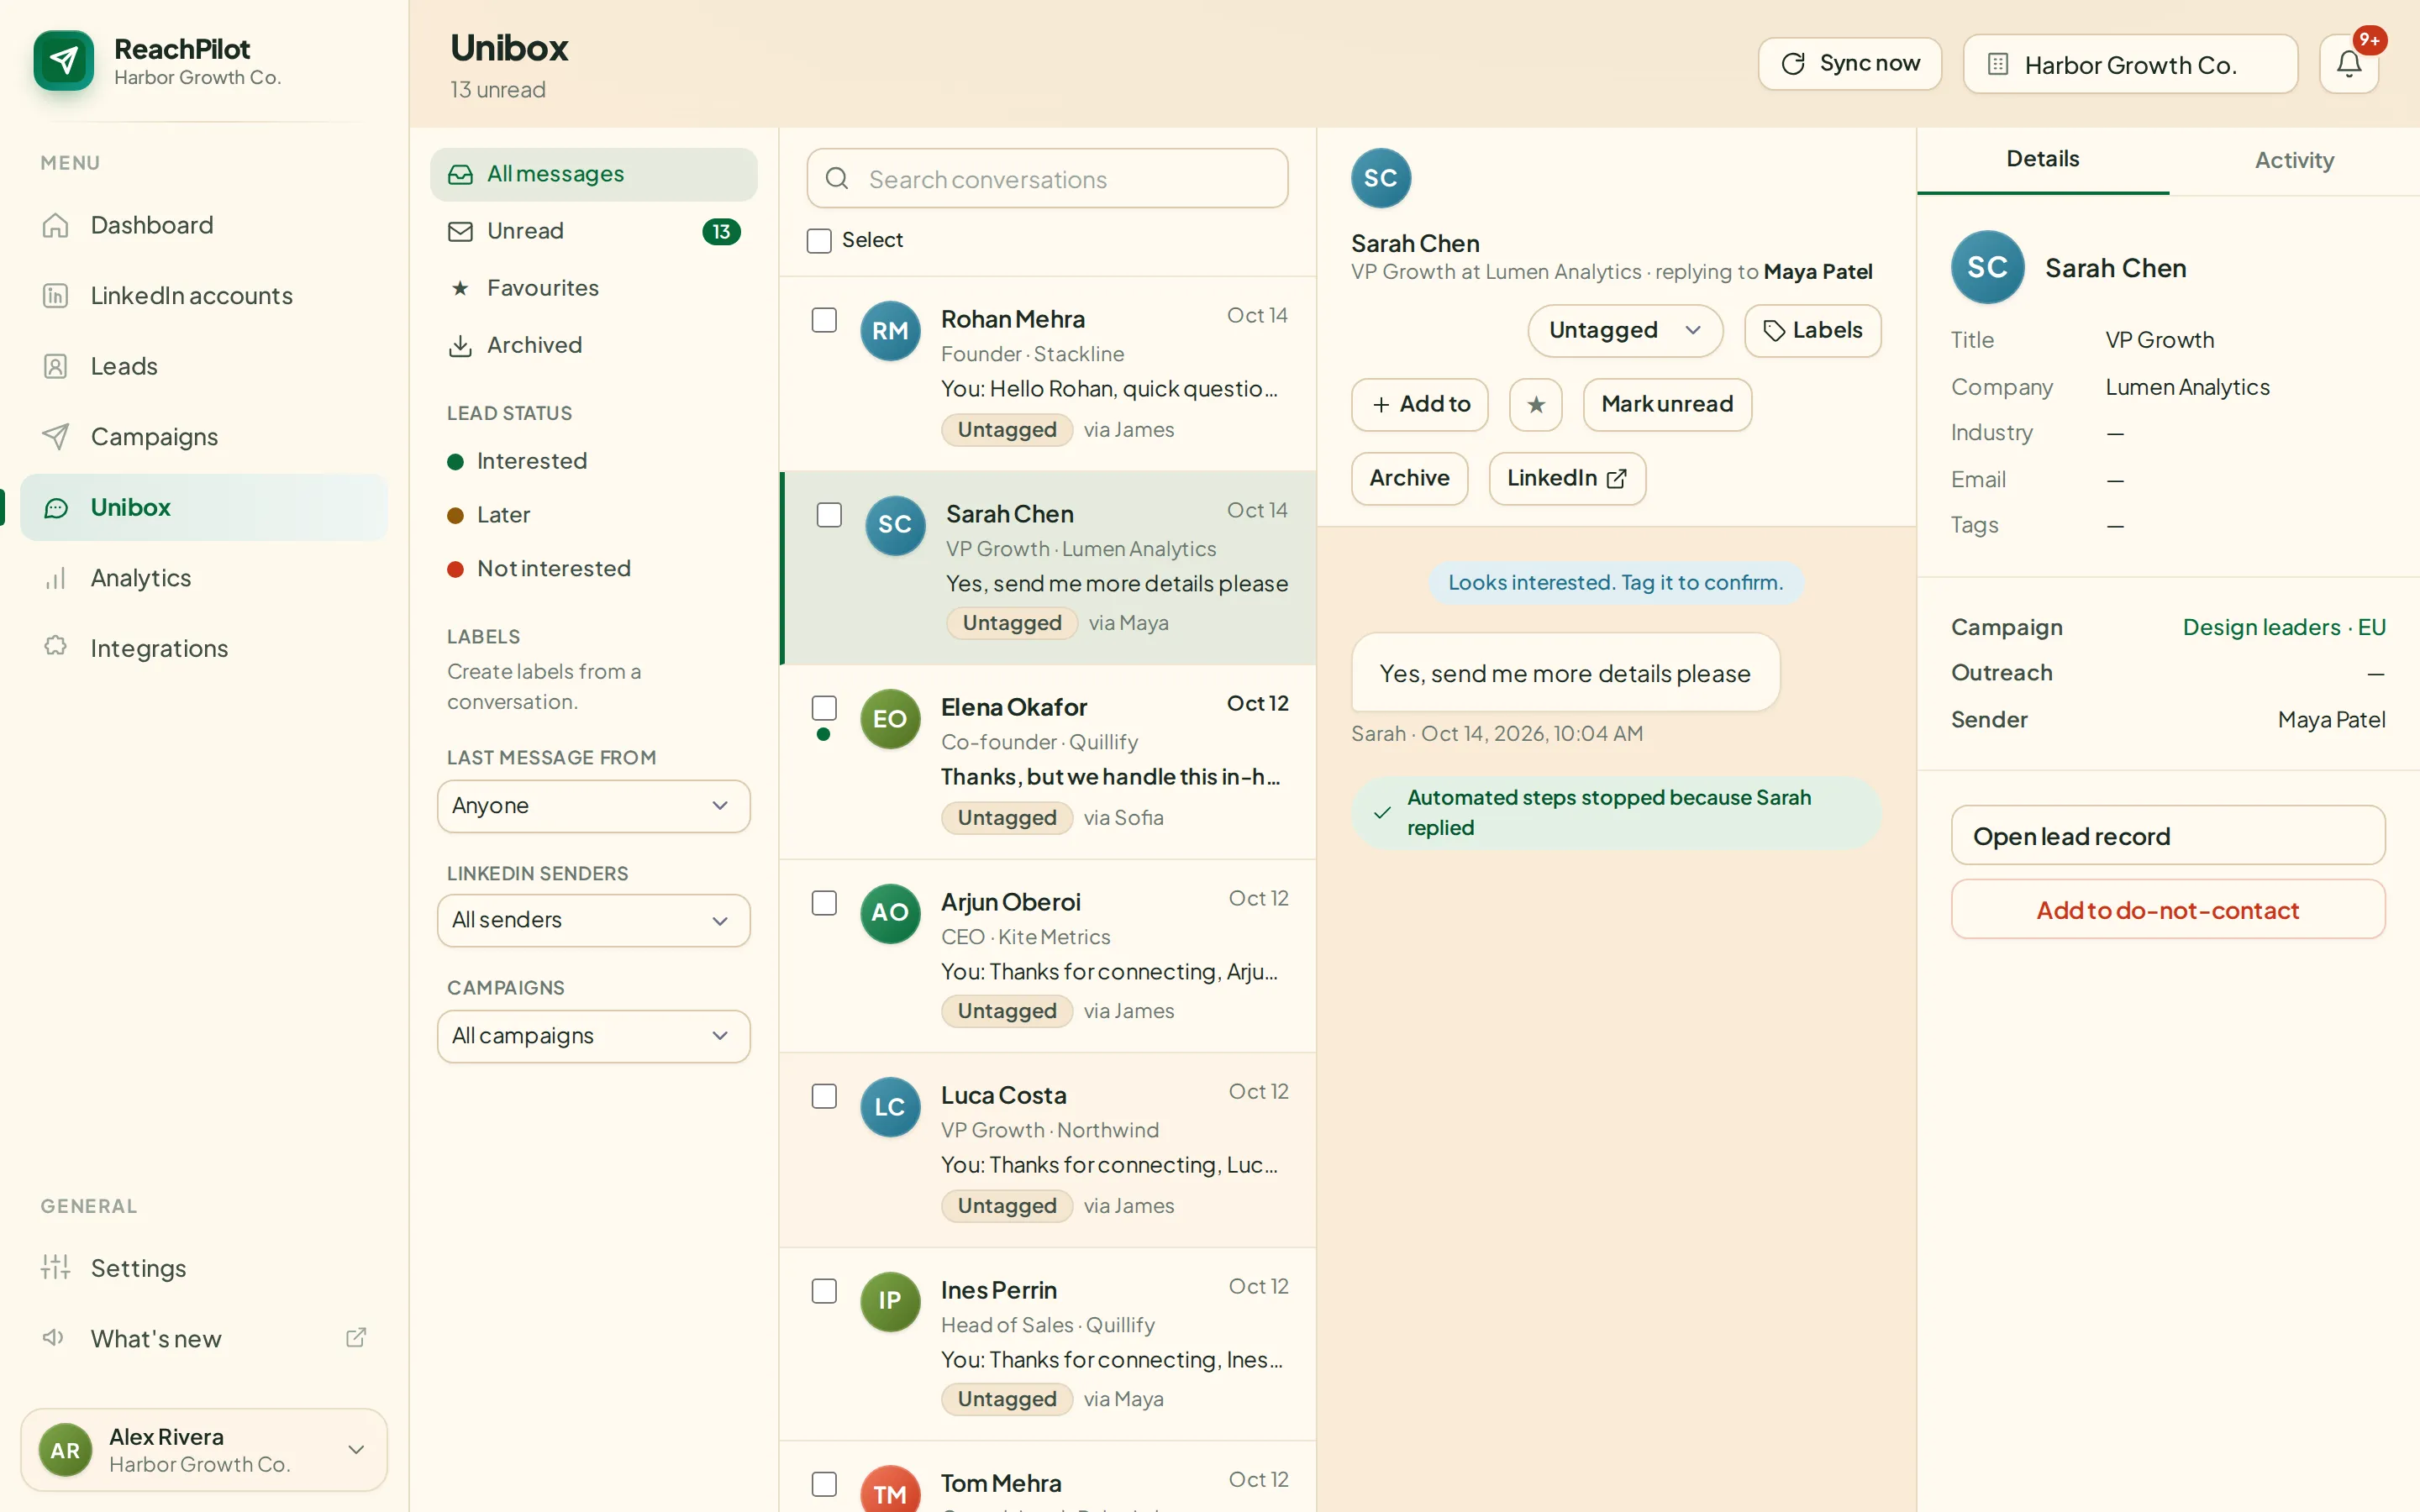Click the What's new megaphone icon

click(54, 1338)
